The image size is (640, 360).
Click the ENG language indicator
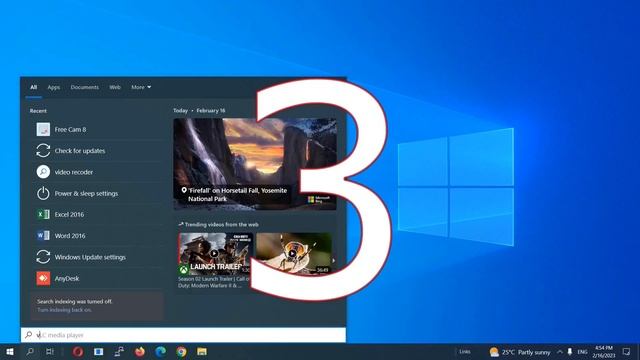[582, 351]
